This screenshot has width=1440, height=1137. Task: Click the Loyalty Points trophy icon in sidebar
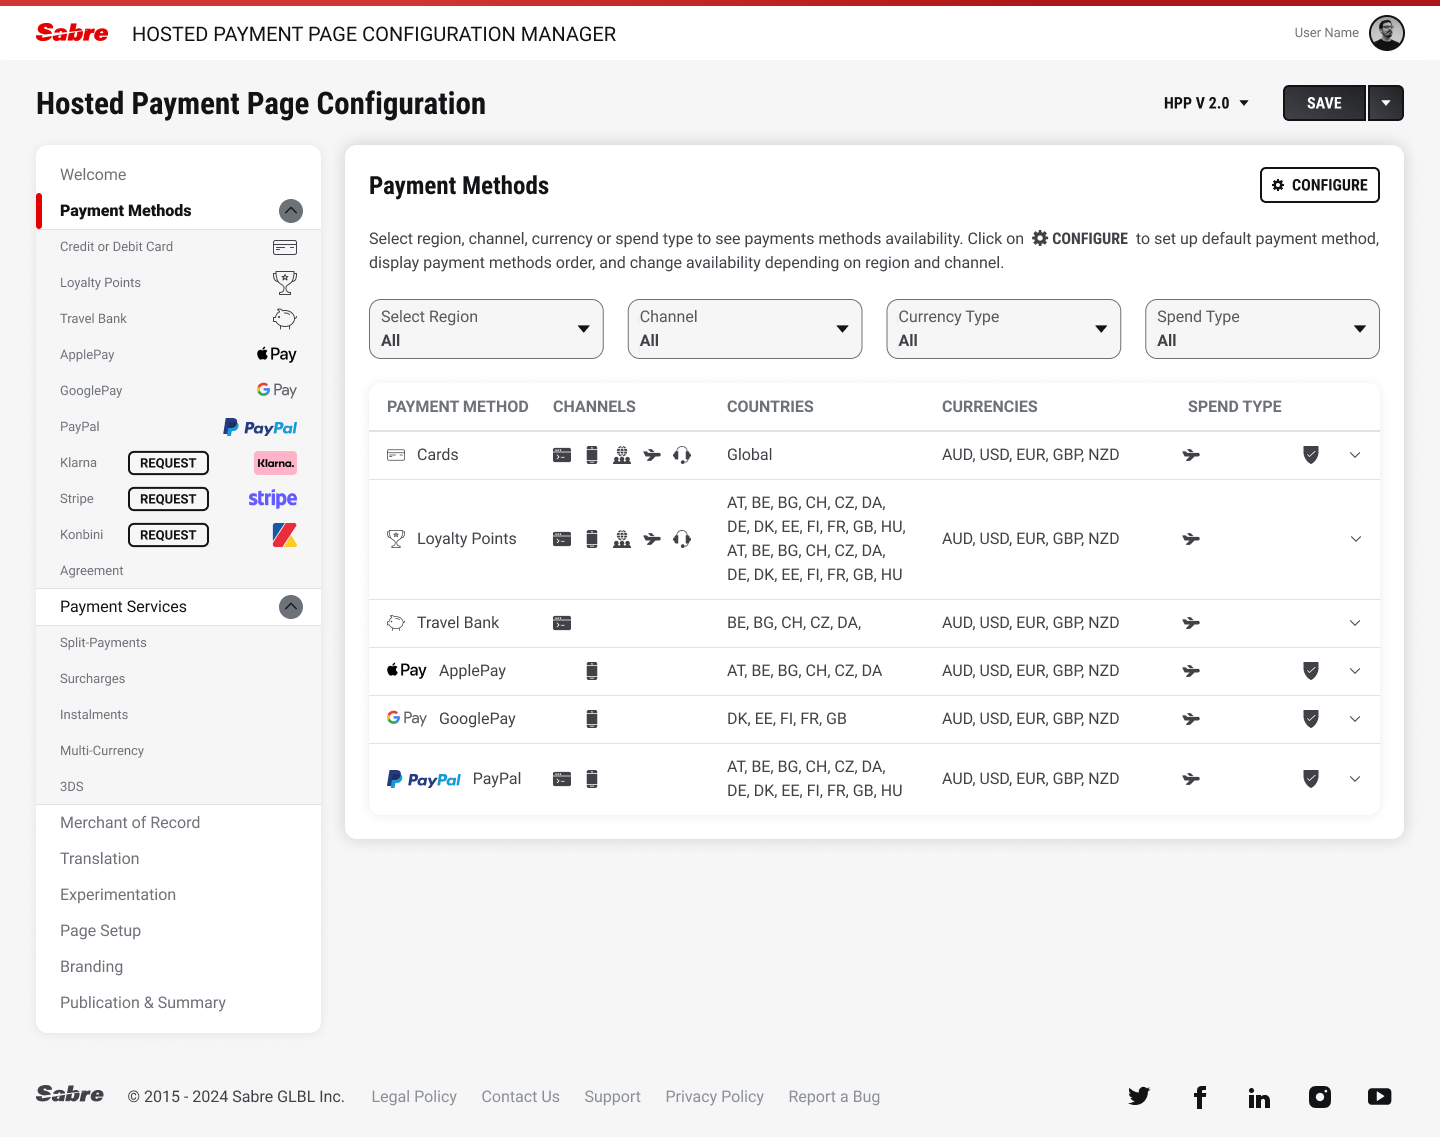[285, 283]
